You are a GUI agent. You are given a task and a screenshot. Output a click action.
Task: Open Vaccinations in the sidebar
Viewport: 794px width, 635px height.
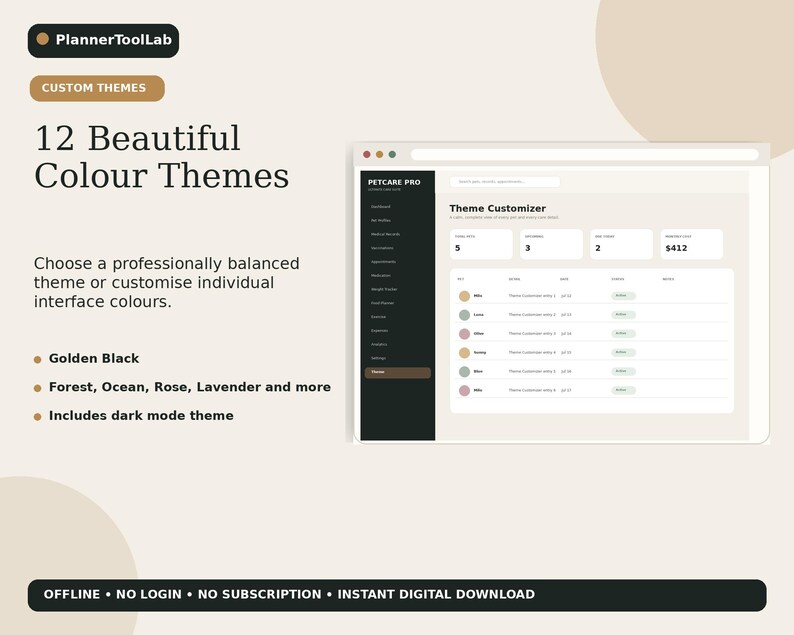pos(382,248)
